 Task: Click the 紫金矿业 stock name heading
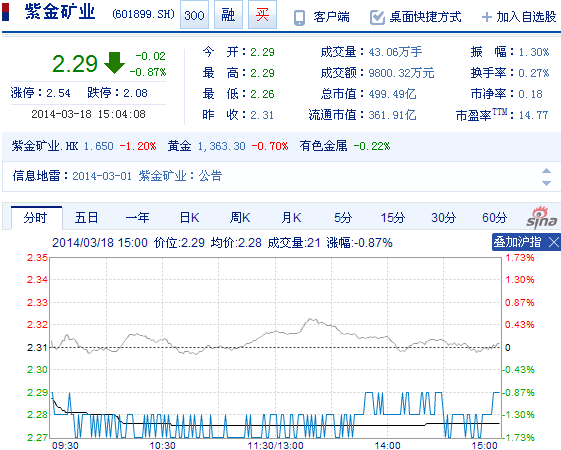click(60, 12)
